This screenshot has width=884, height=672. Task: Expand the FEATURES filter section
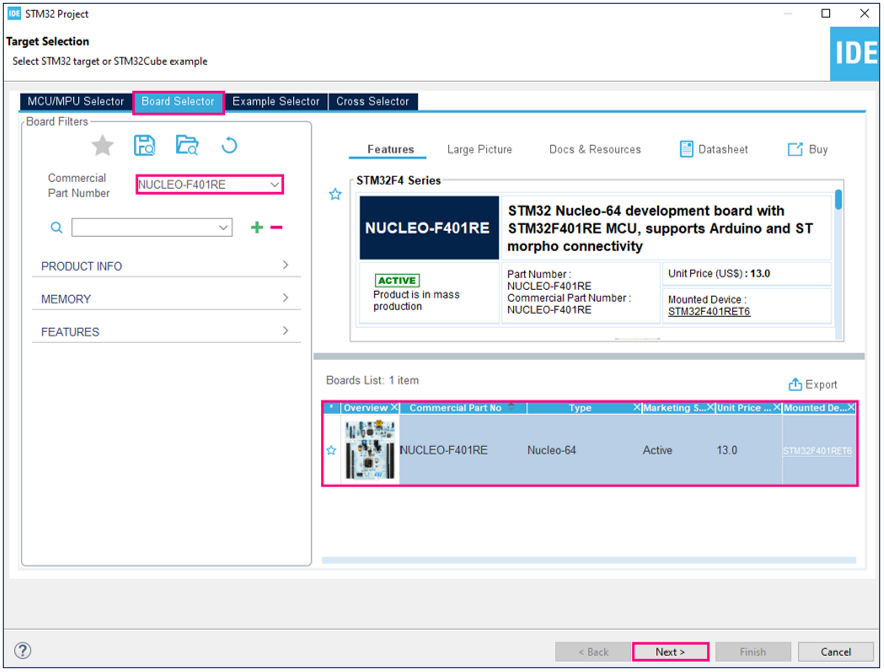tap(166, 331)
